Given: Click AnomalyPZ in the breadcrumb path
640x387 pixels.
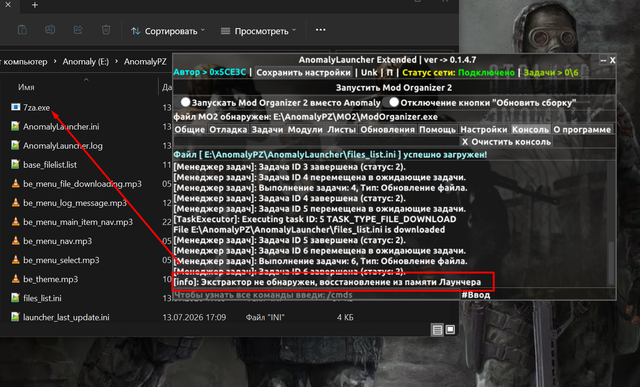Looking at the screenshot, I should point(145,62).
